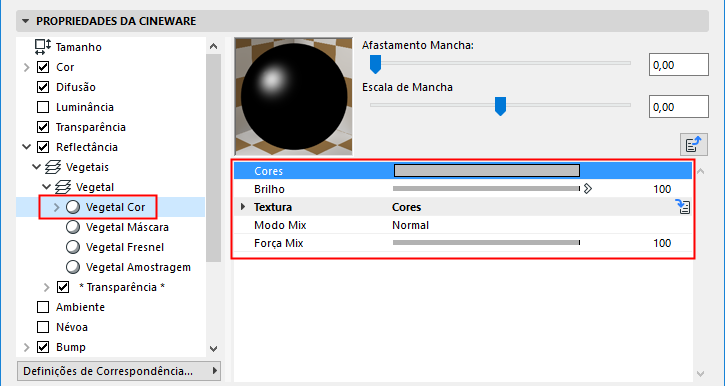Toggle the Cor checkbox

tap(43, 67)
